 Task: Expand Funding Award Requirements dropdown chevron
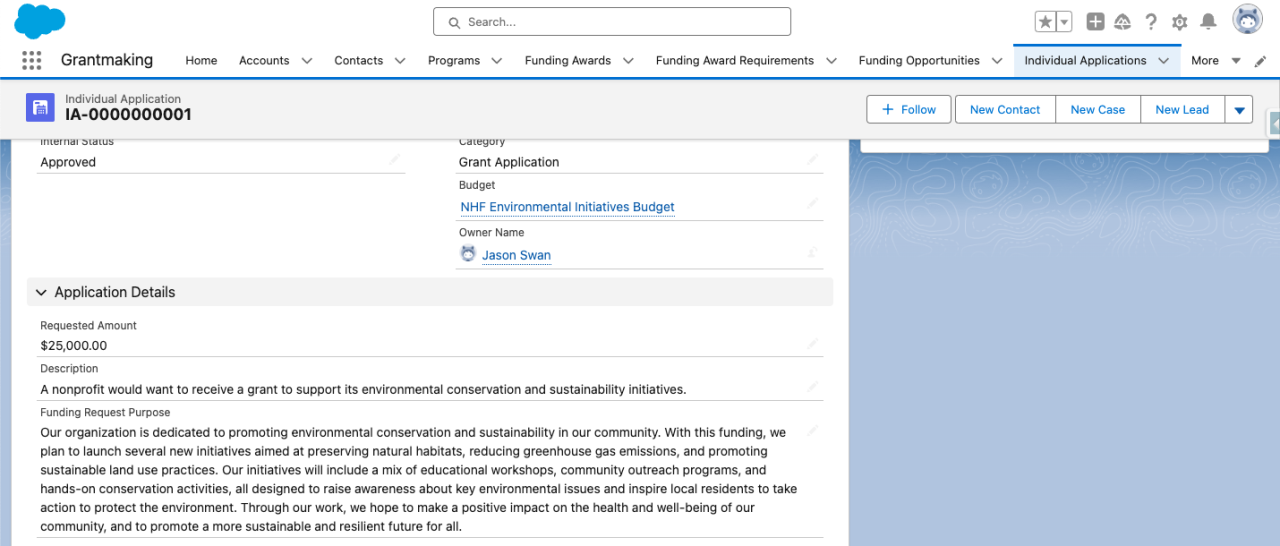[831, 61]
